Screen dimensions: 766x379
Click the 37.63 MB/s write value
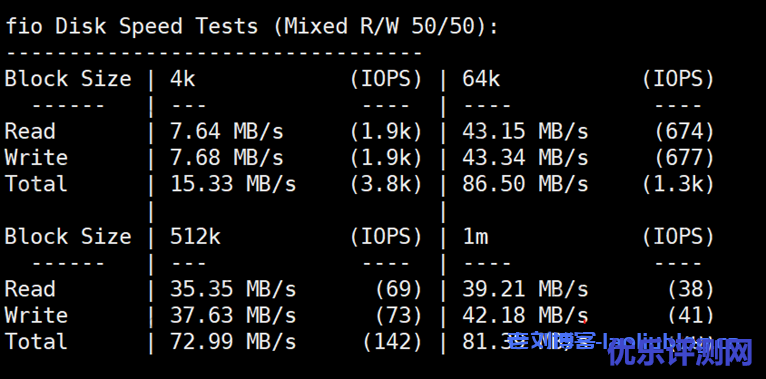point(233,316)
